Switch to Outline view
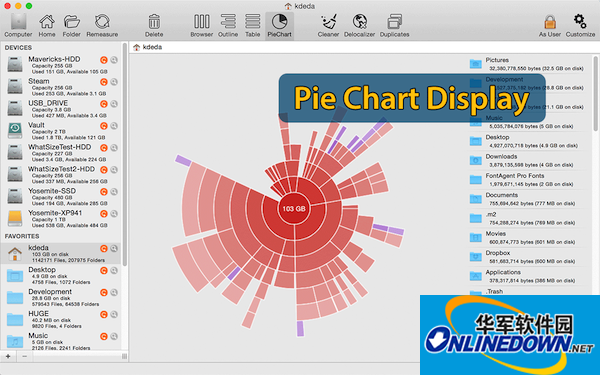 click(x=228, y=25)
